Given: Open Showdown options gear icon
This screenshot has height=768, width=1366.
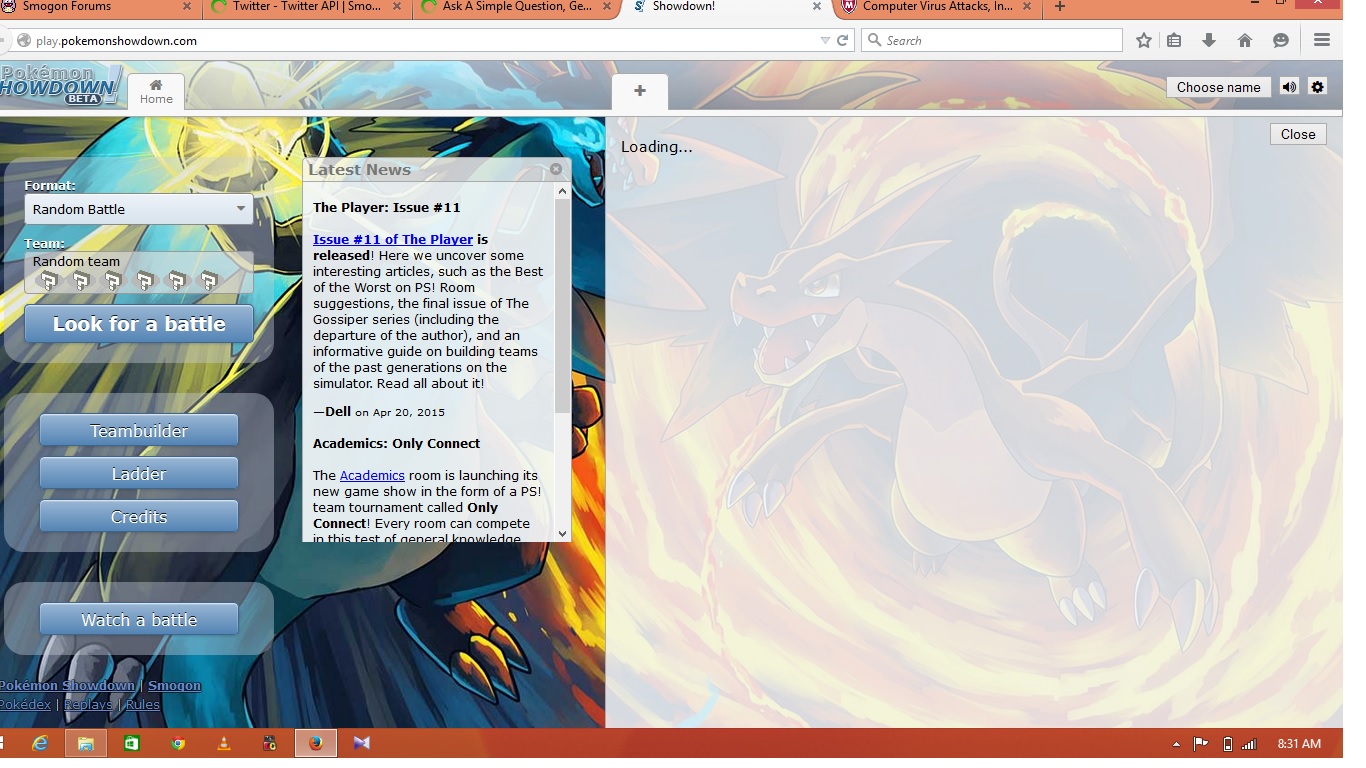Looking at the screenshot, I should (1317, 87).
